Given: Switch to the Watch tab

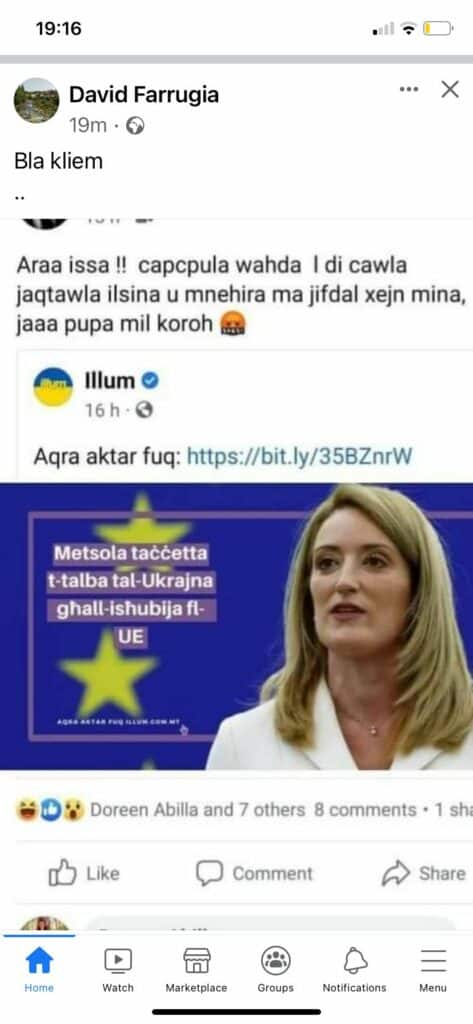Looking at the screenshot, I should coord(118,970).
